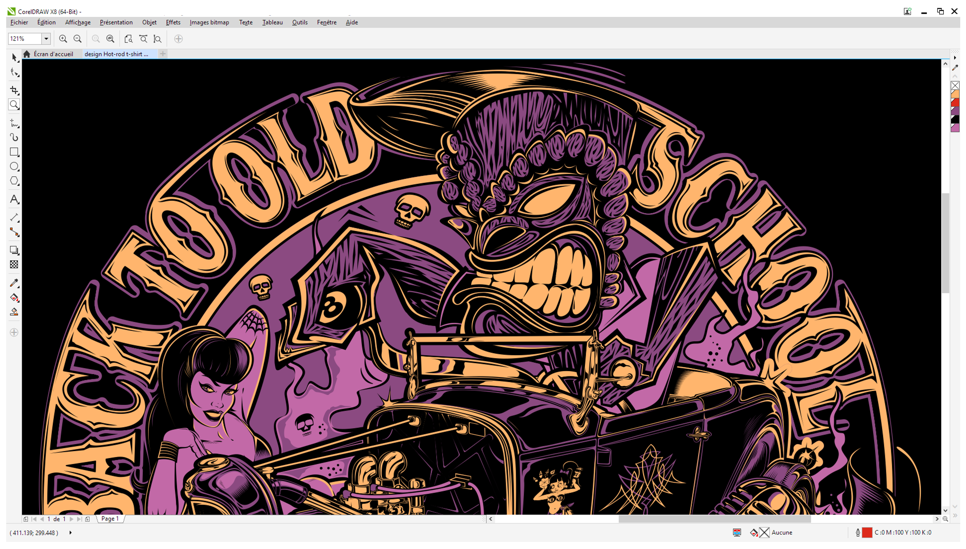Screen dimensions: 966x549
Task: Activate the Ellipse tool
Action: [x=14, y=167]
